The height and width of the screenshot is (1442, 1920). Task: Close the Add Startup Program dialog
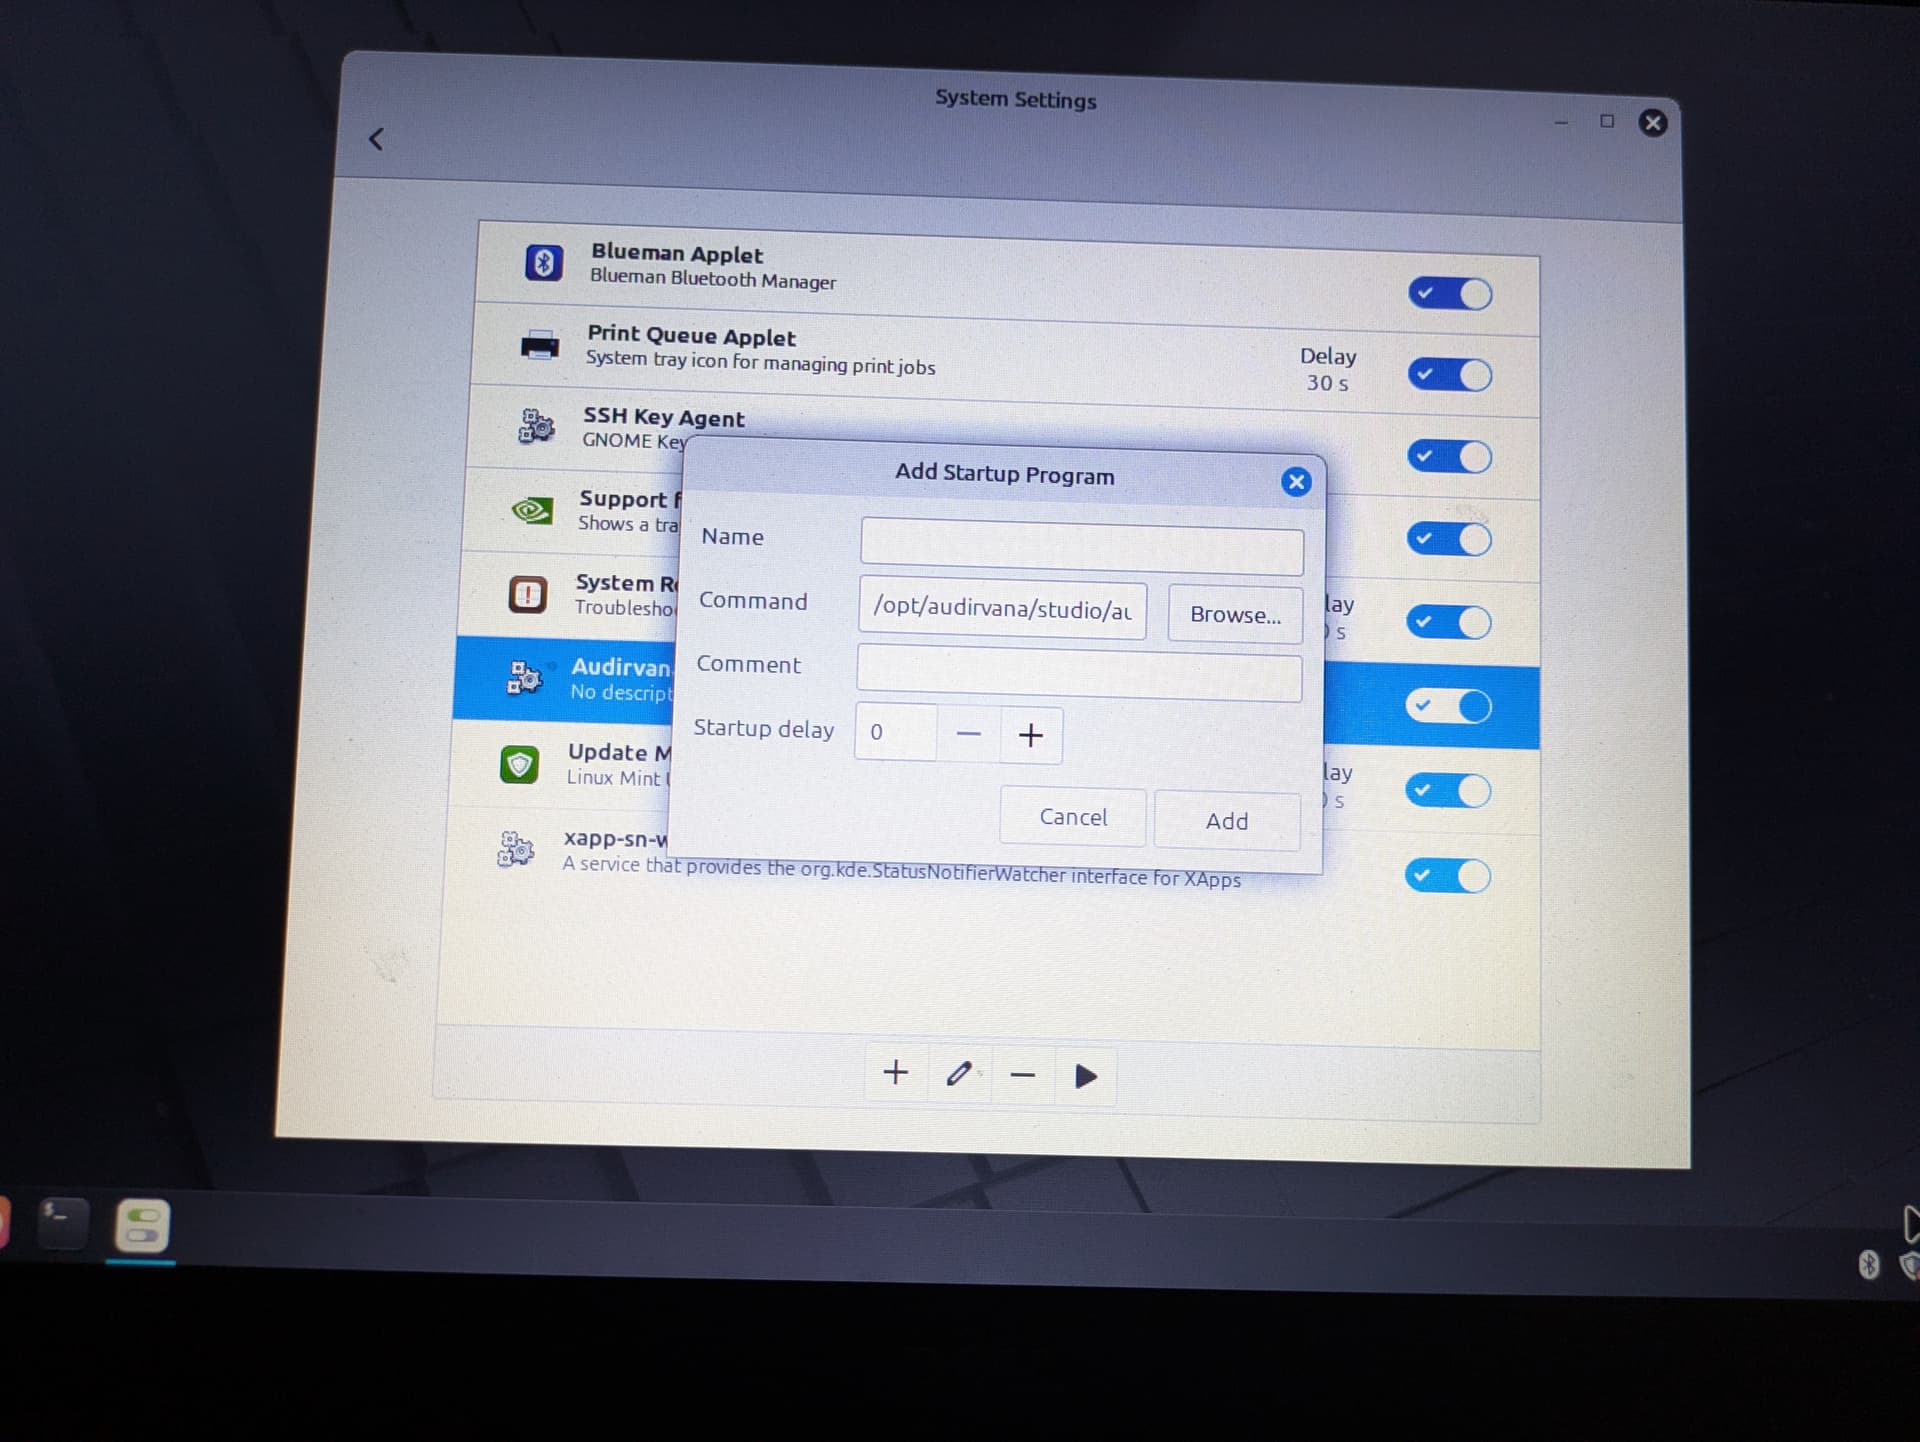[1296, 482]
